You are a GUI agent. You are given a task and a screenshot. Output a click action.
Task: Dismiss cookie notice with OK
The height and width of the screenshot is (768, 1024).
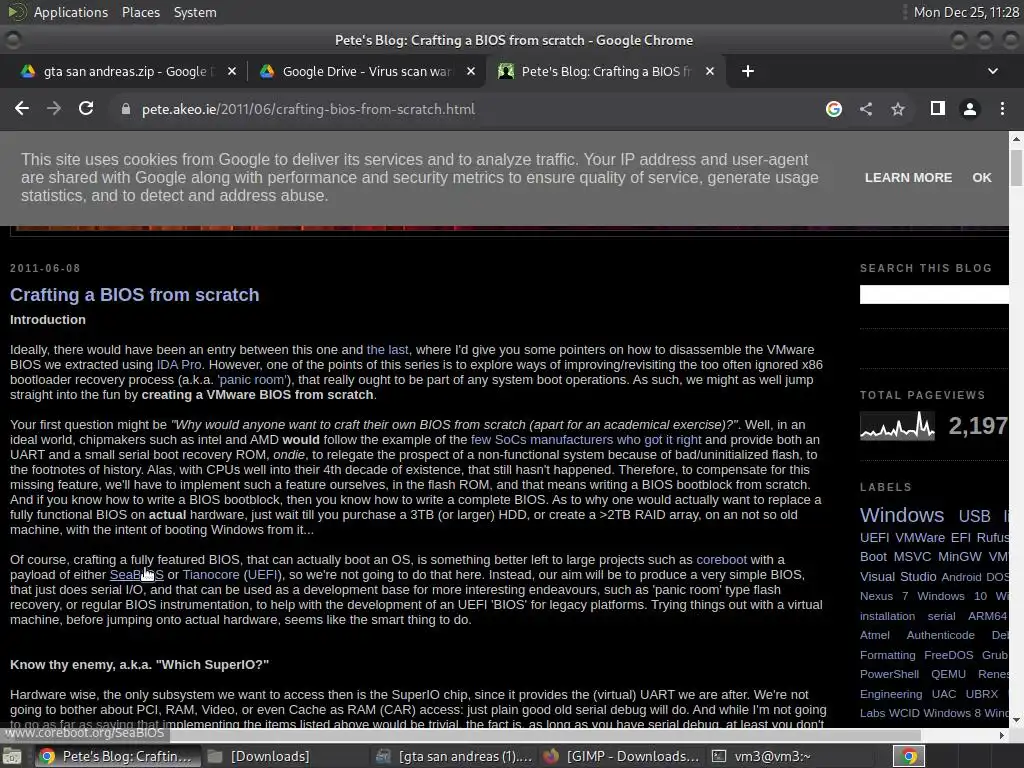tap(982, 178)
